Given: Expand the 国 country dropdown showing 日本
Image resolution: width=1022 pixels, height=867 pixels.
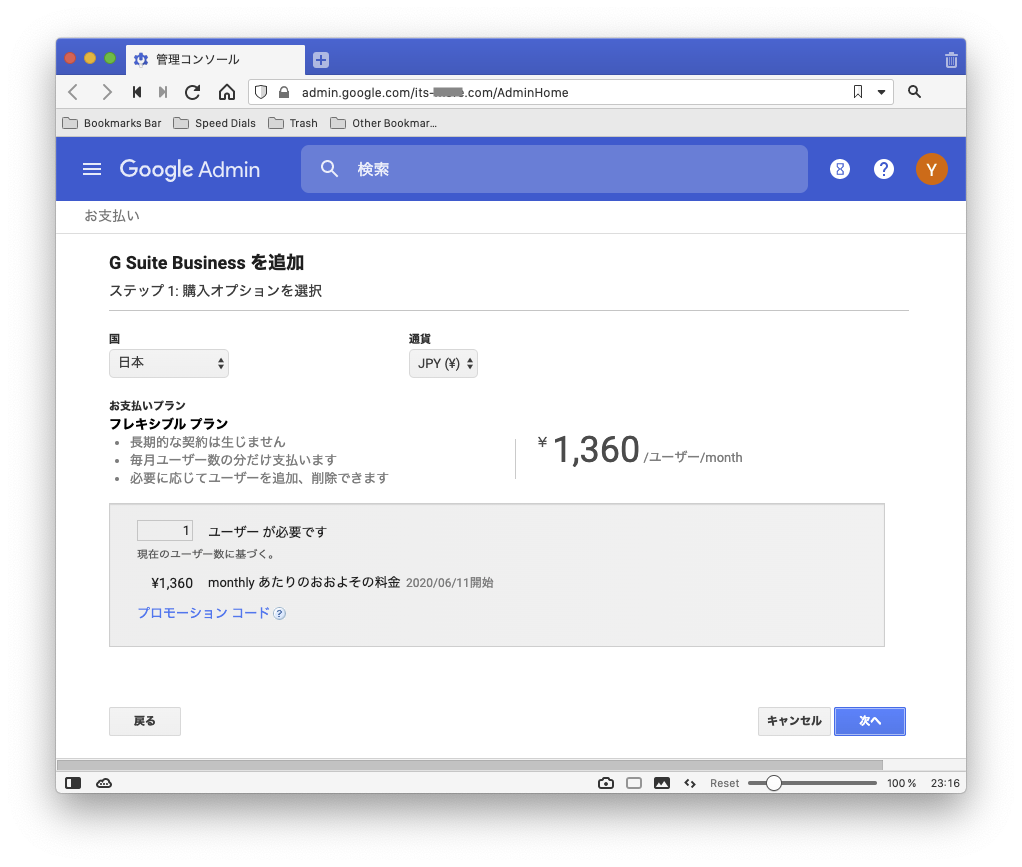Looking at the screenshot, I should tap(169, 363).
